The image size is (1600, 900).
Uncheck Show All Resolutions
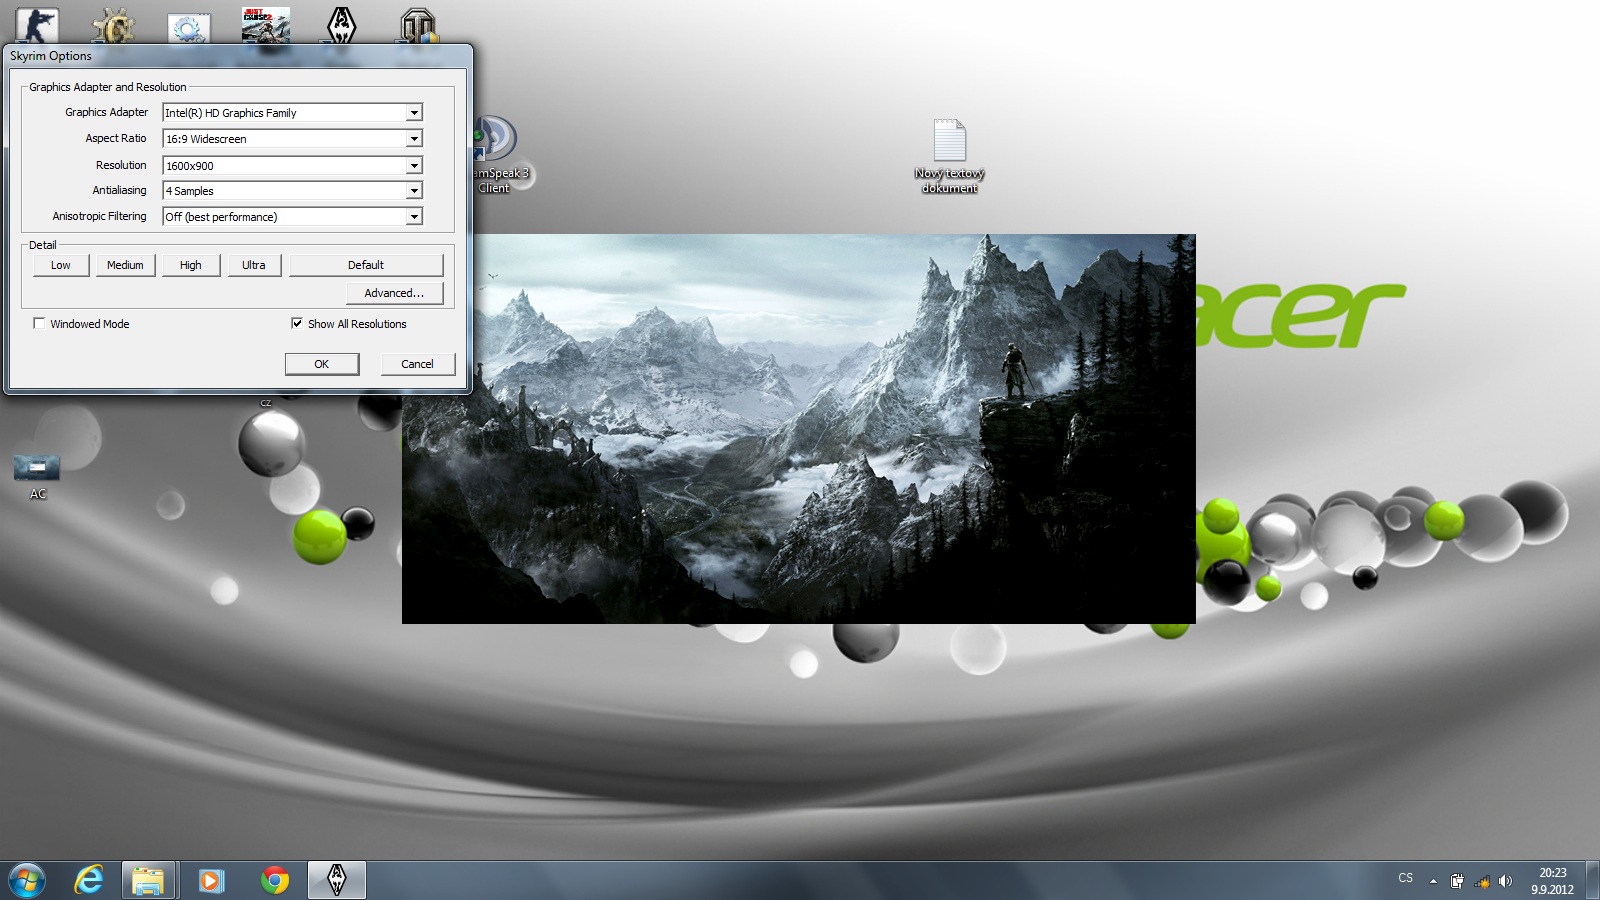coord(297,323)
